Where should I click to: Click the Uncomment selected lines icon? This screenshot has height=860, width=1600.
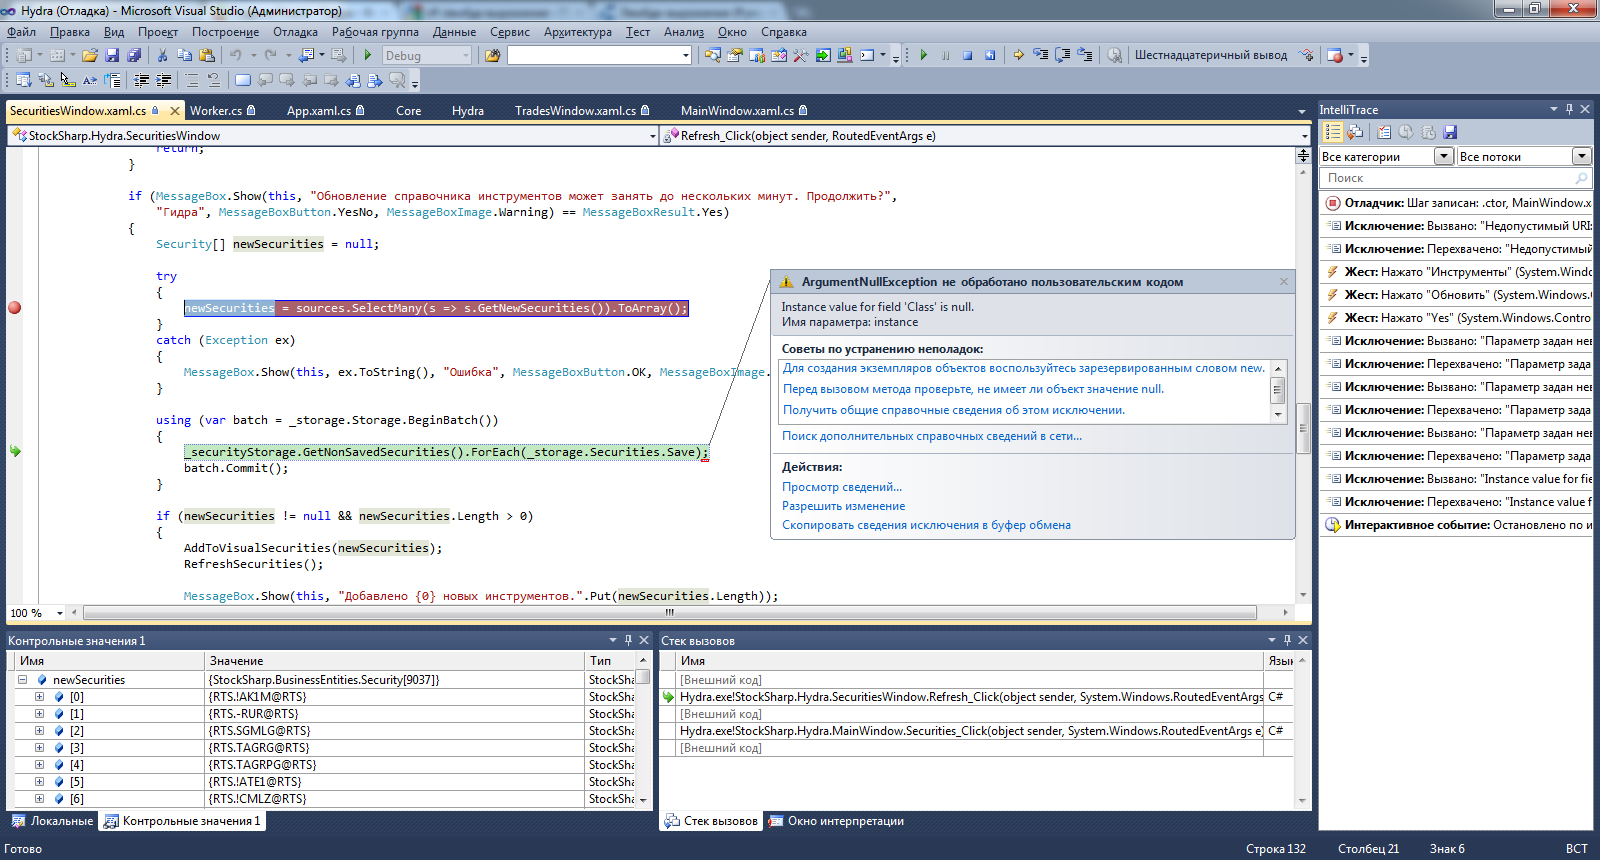[x=213, y=80]
